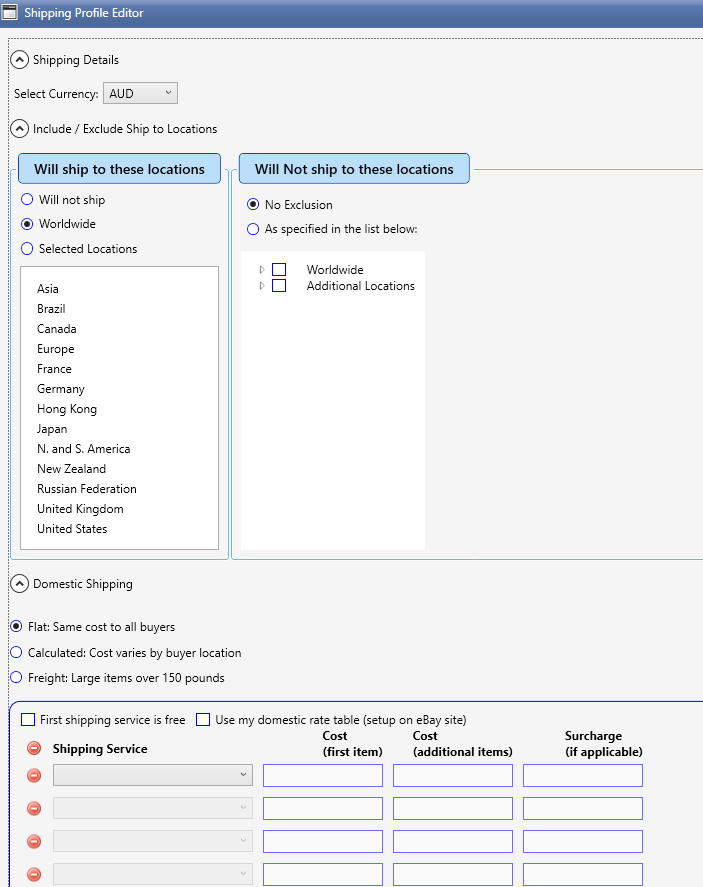The image size is (703, 887).
Task: Choose the Selected Locations radio option
Action: point(27,249)
